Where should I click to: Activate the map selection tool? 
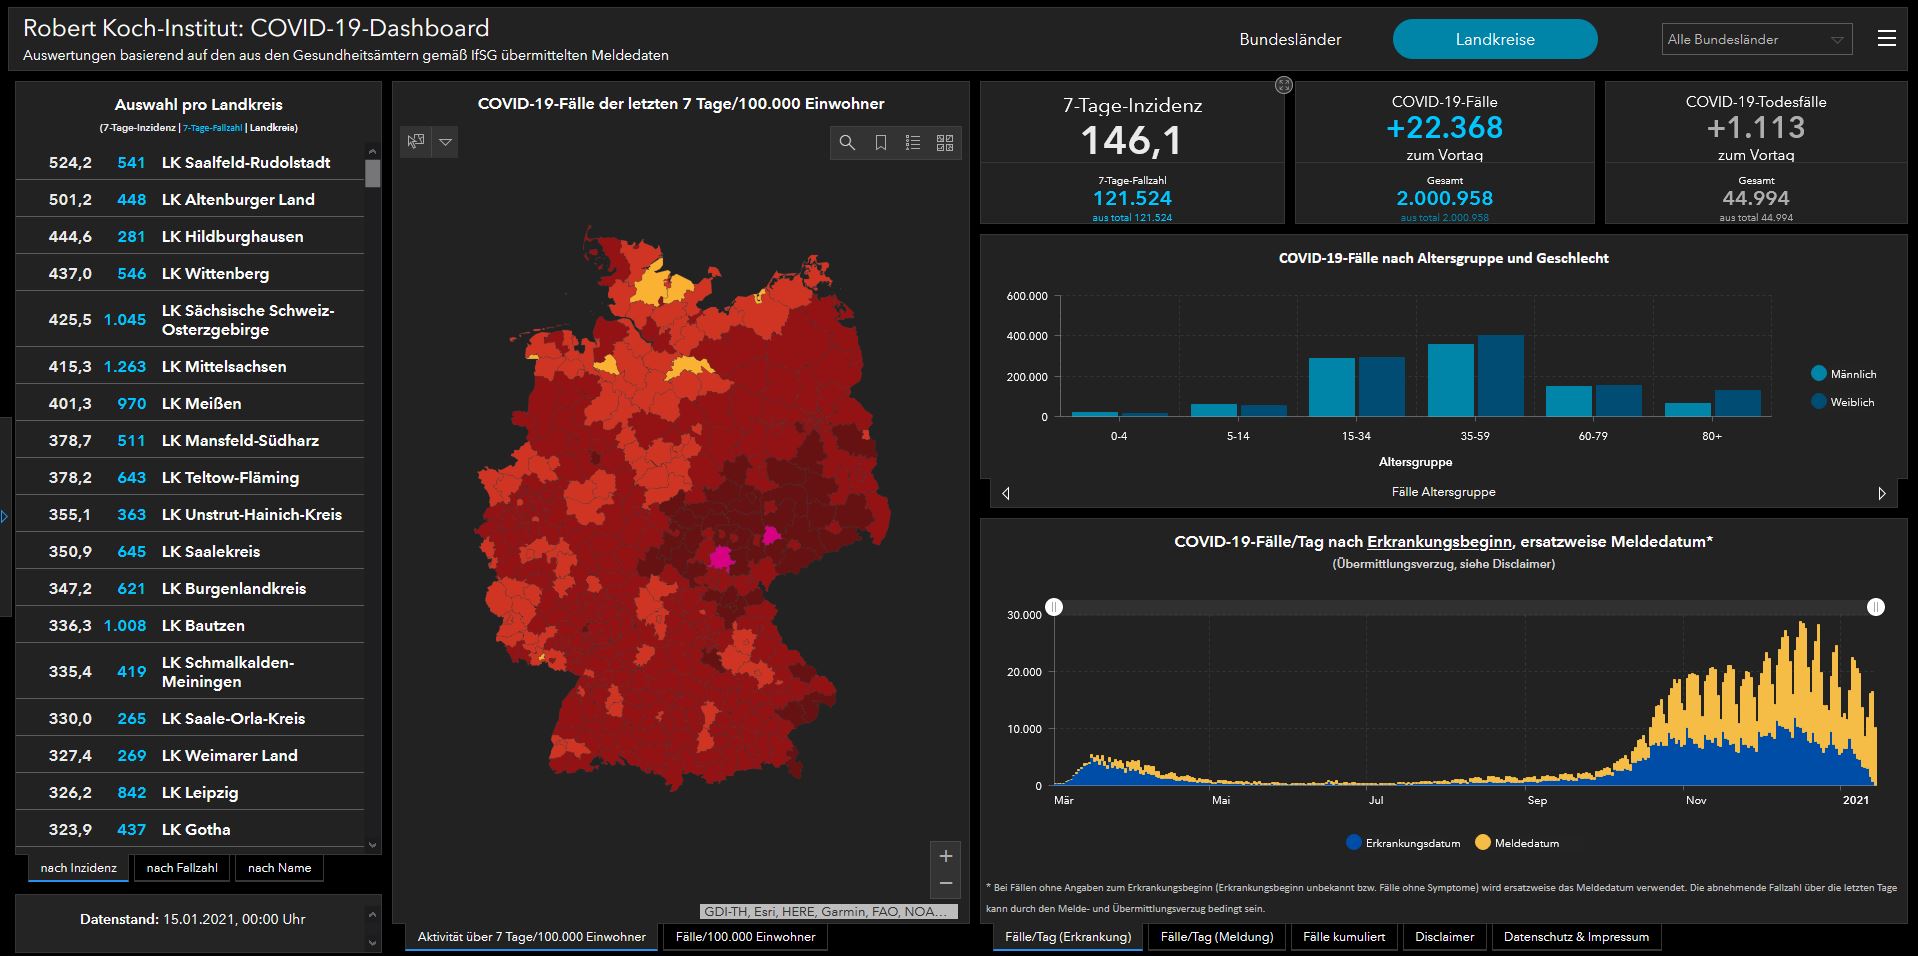coord(415,142)
